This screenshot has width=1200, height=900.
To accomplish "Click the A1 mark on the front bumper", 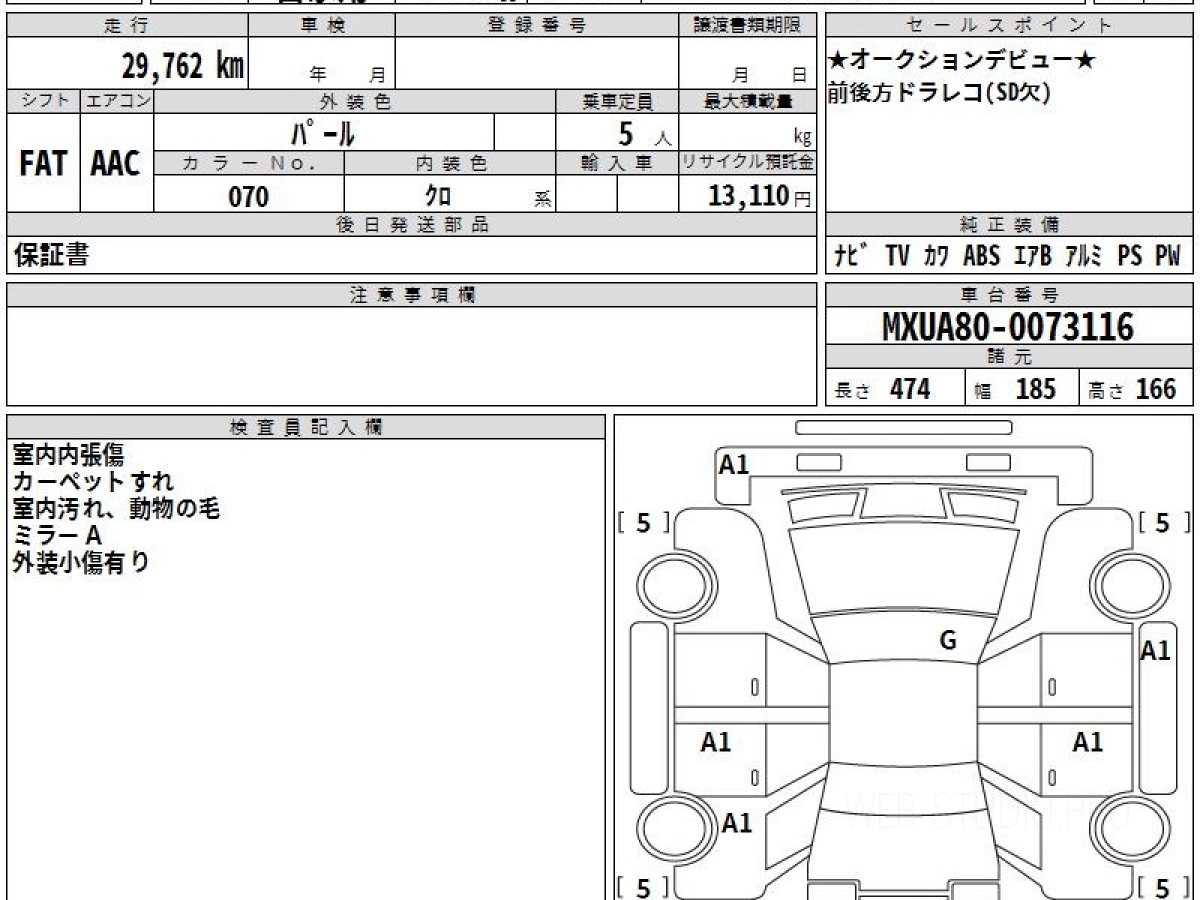I will [x=735, y=464].
